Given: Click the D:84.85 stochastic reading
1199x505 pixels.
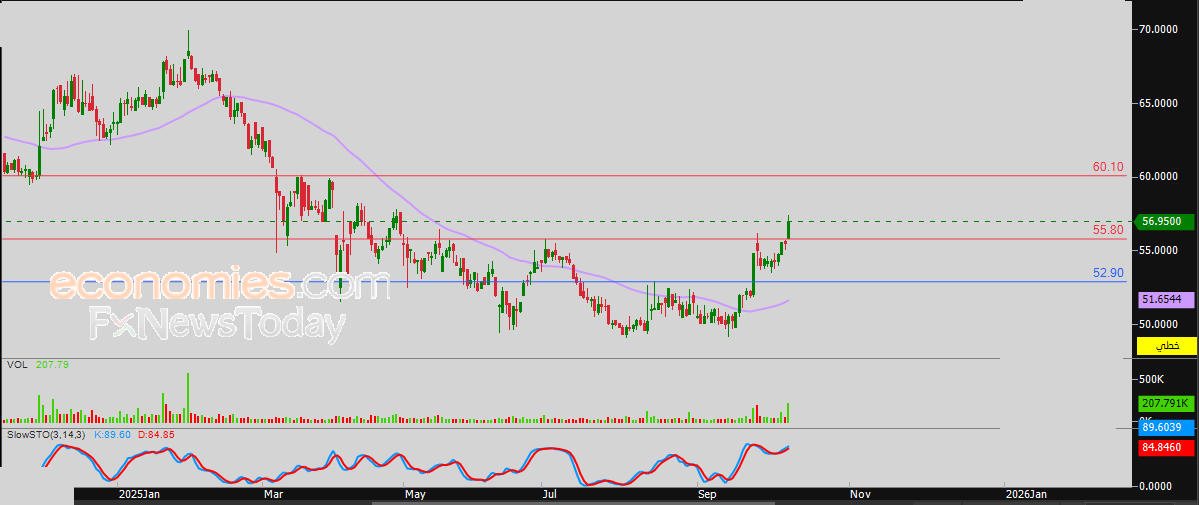Looking at the screenshot, I should tap(156, 435).
